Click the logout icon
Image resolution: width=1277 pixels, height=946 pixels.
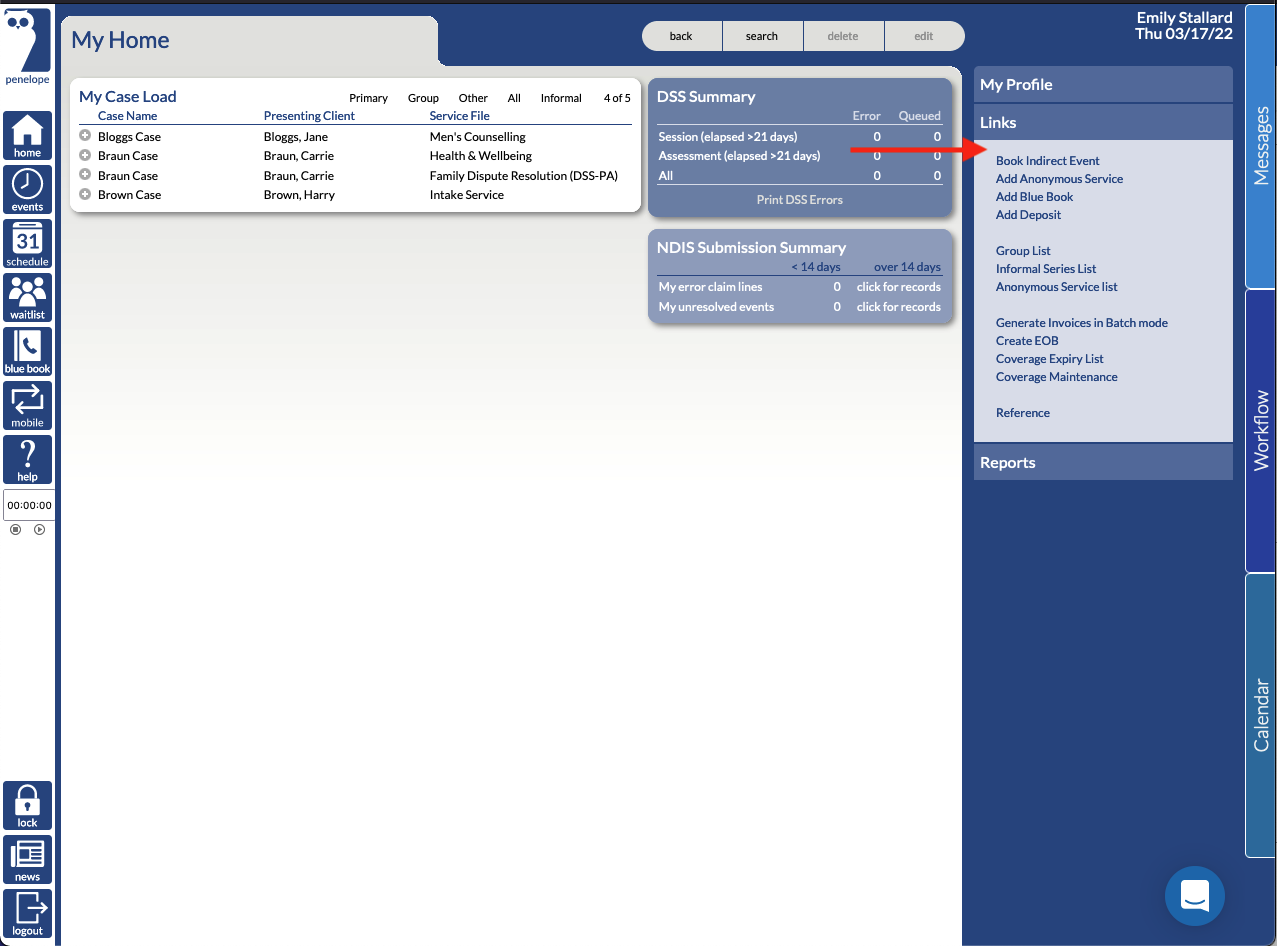coord(27,914)
